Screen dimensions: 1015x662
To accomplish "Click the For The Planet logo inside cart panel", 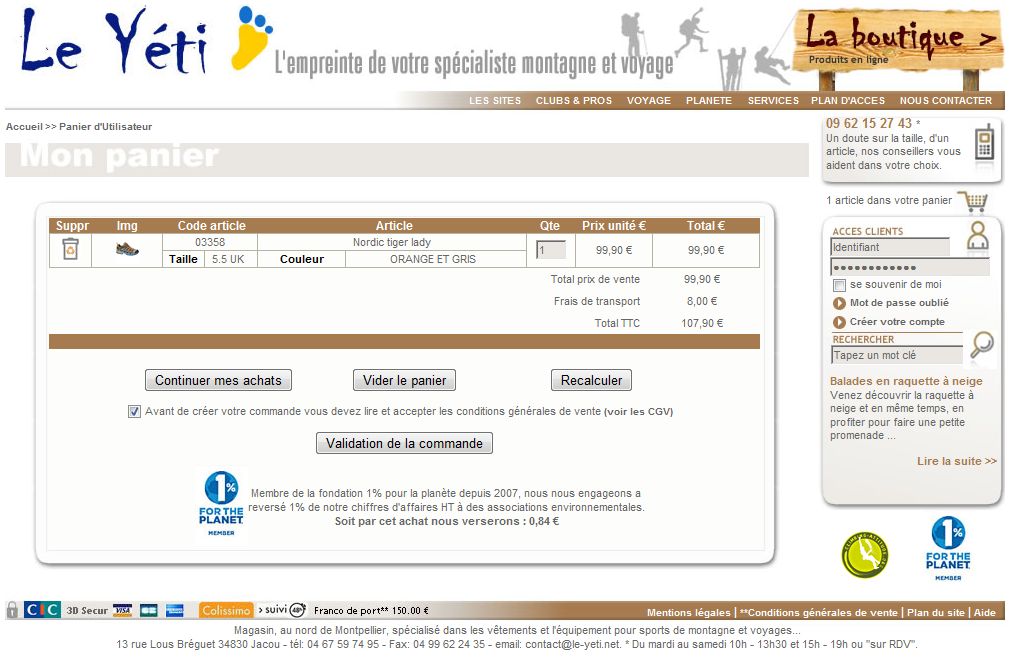I will (221, 503).
